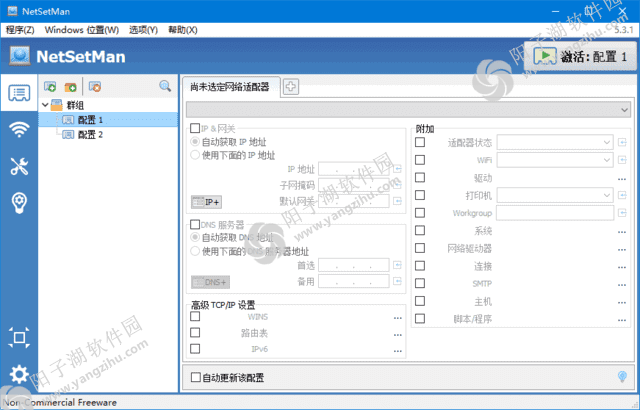Open the 打印机 dropdown
This screenshot has width=640, height=410.
pyautogui.click(x=555, y=195)
